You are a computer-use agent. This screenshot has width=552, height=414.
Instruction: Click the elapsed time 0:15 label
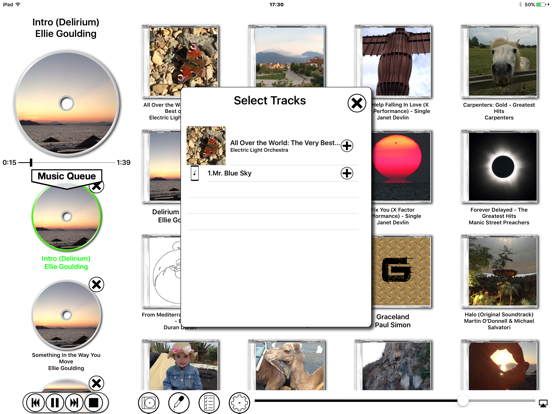pos(9,162)
